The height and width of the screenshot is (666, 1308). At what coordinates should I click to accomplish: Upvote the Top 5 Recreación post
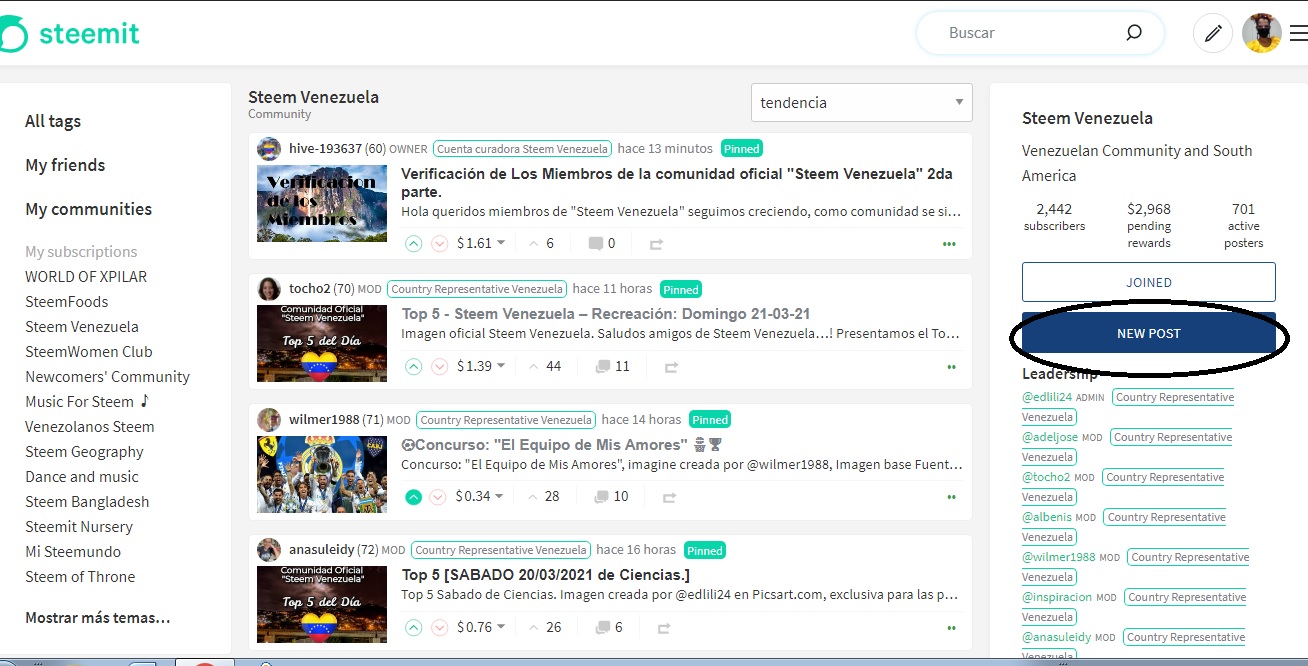414,366
